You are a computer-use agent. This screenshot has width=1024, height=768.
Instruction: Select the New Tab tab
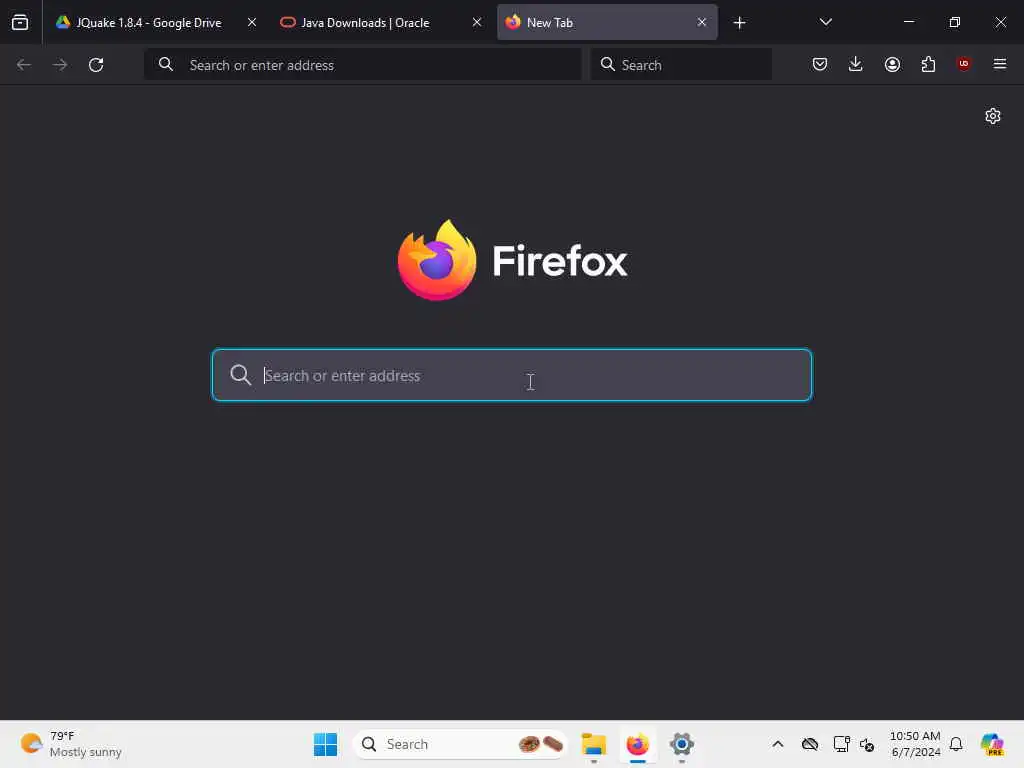click(607, 22)
